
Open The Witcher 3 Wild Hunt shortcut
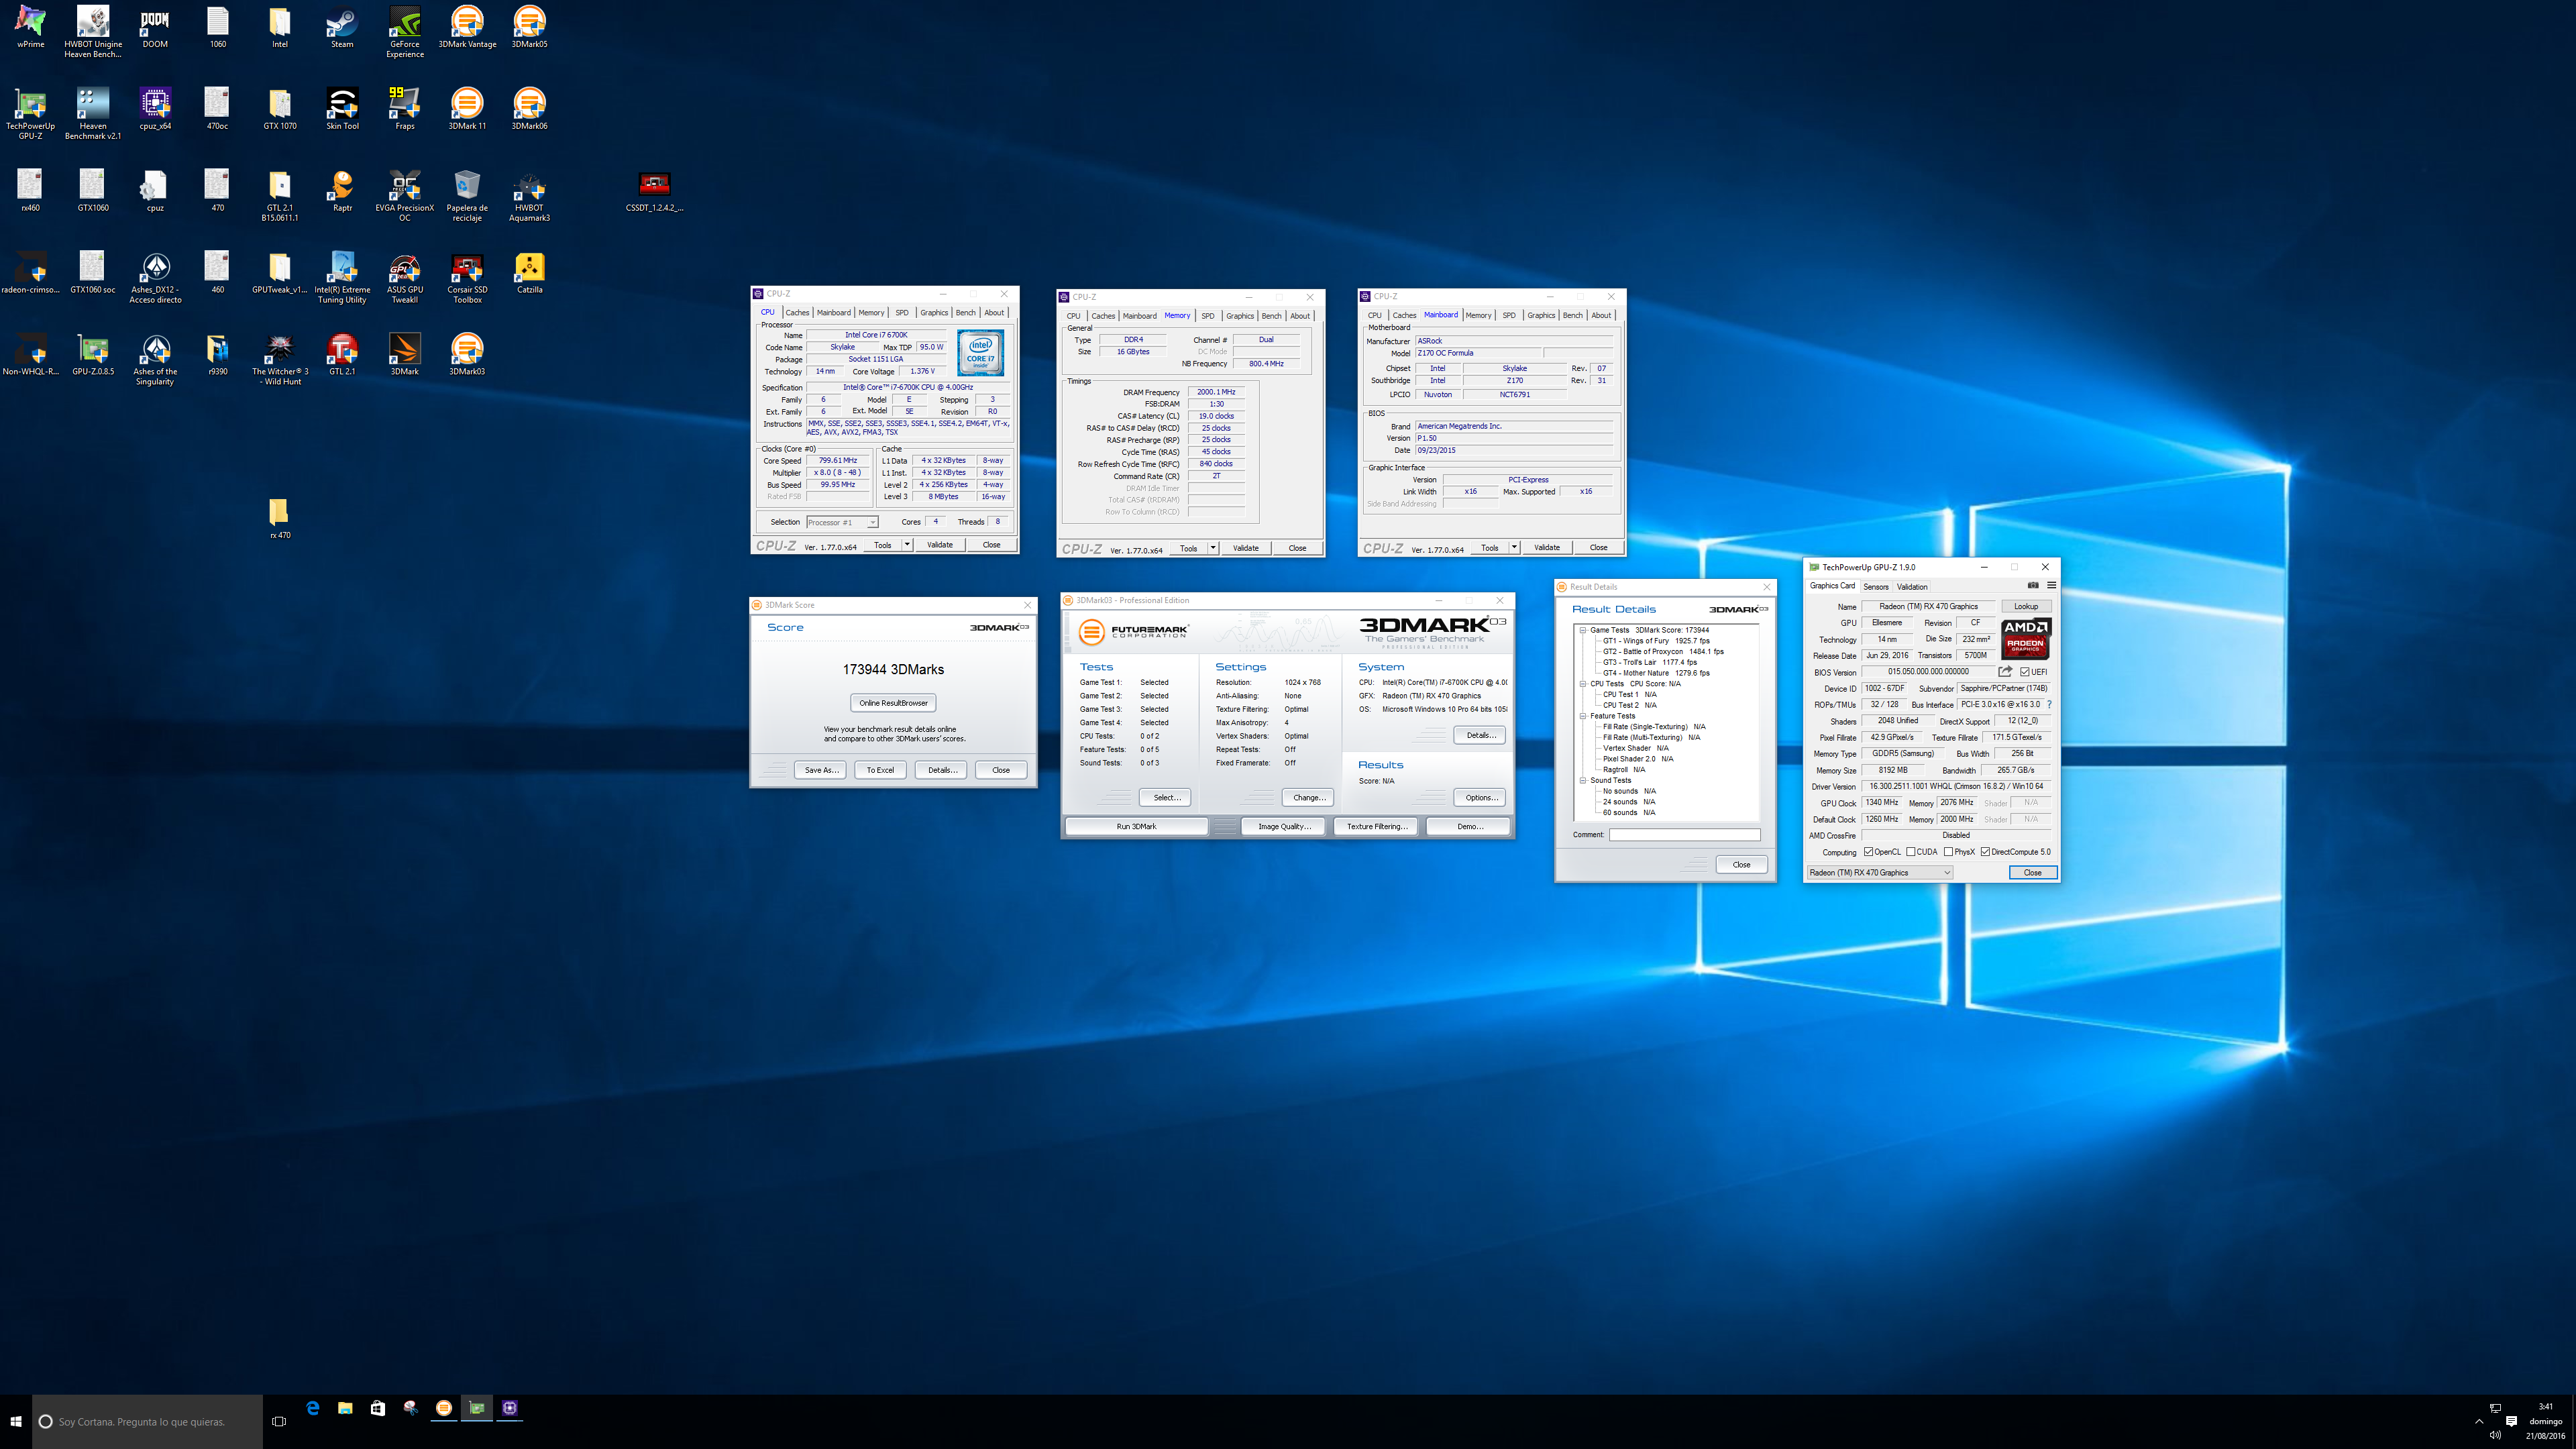click(x=280, y=359)
